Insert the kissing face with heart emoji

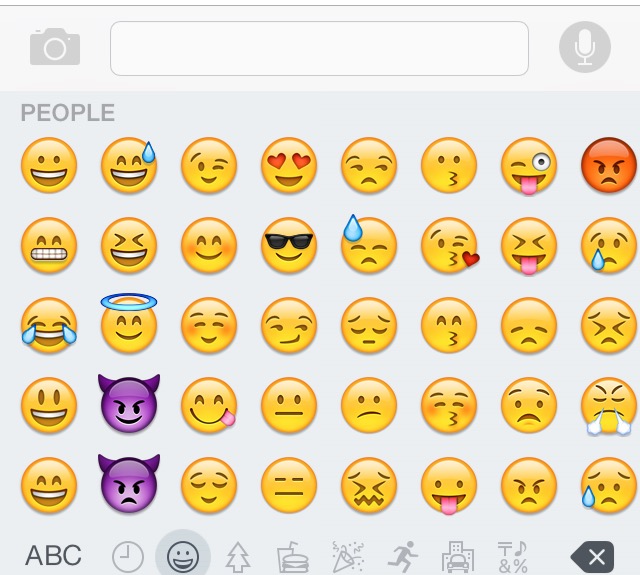tap(450, 245)
